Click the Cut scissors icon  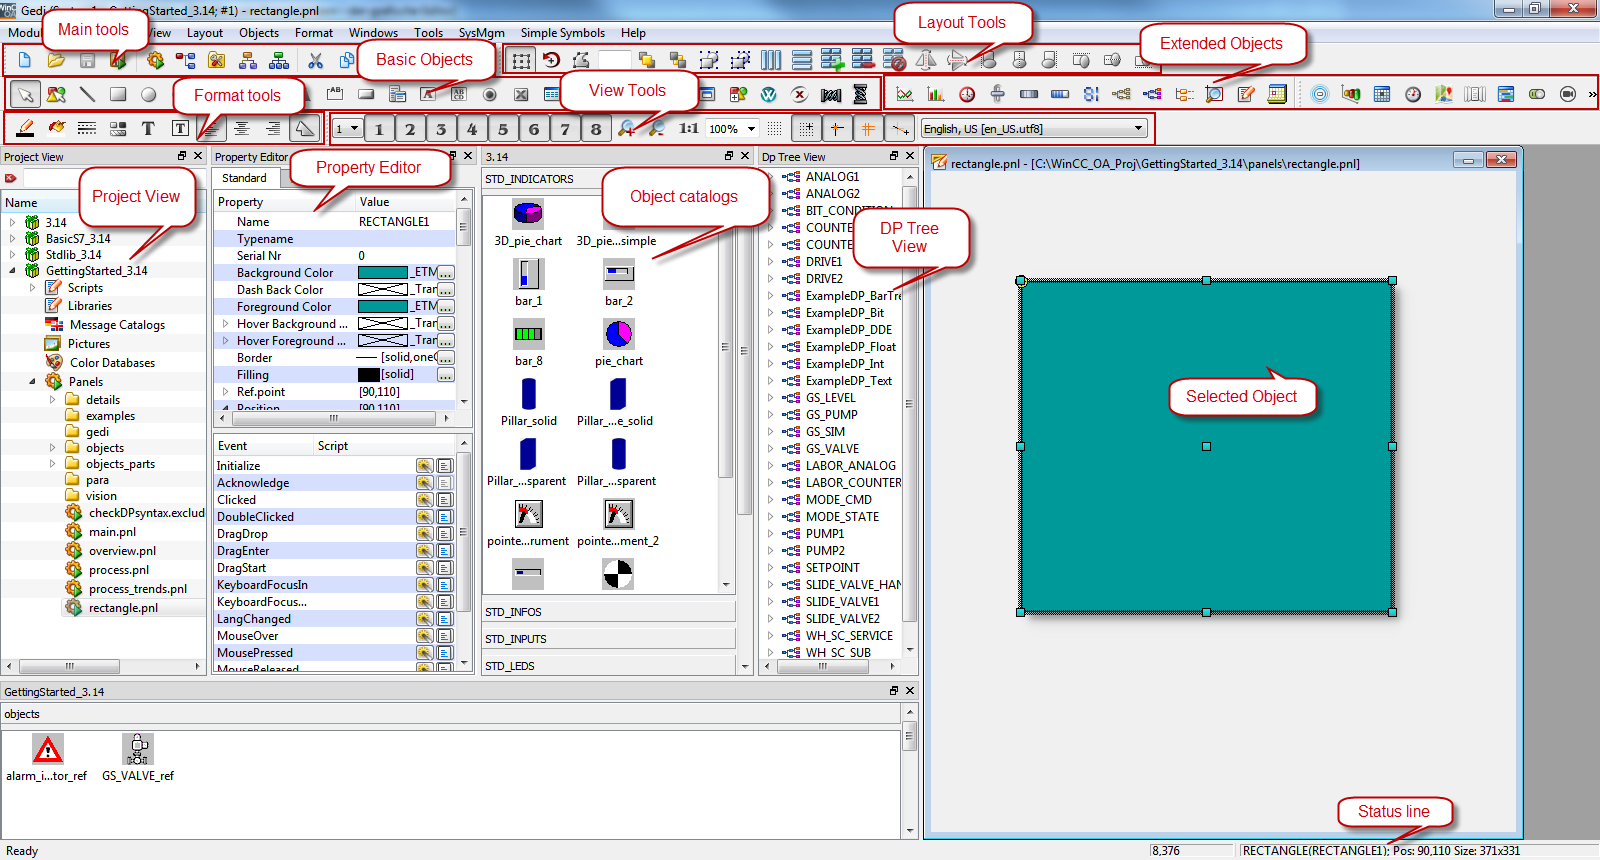click(316, 60)
